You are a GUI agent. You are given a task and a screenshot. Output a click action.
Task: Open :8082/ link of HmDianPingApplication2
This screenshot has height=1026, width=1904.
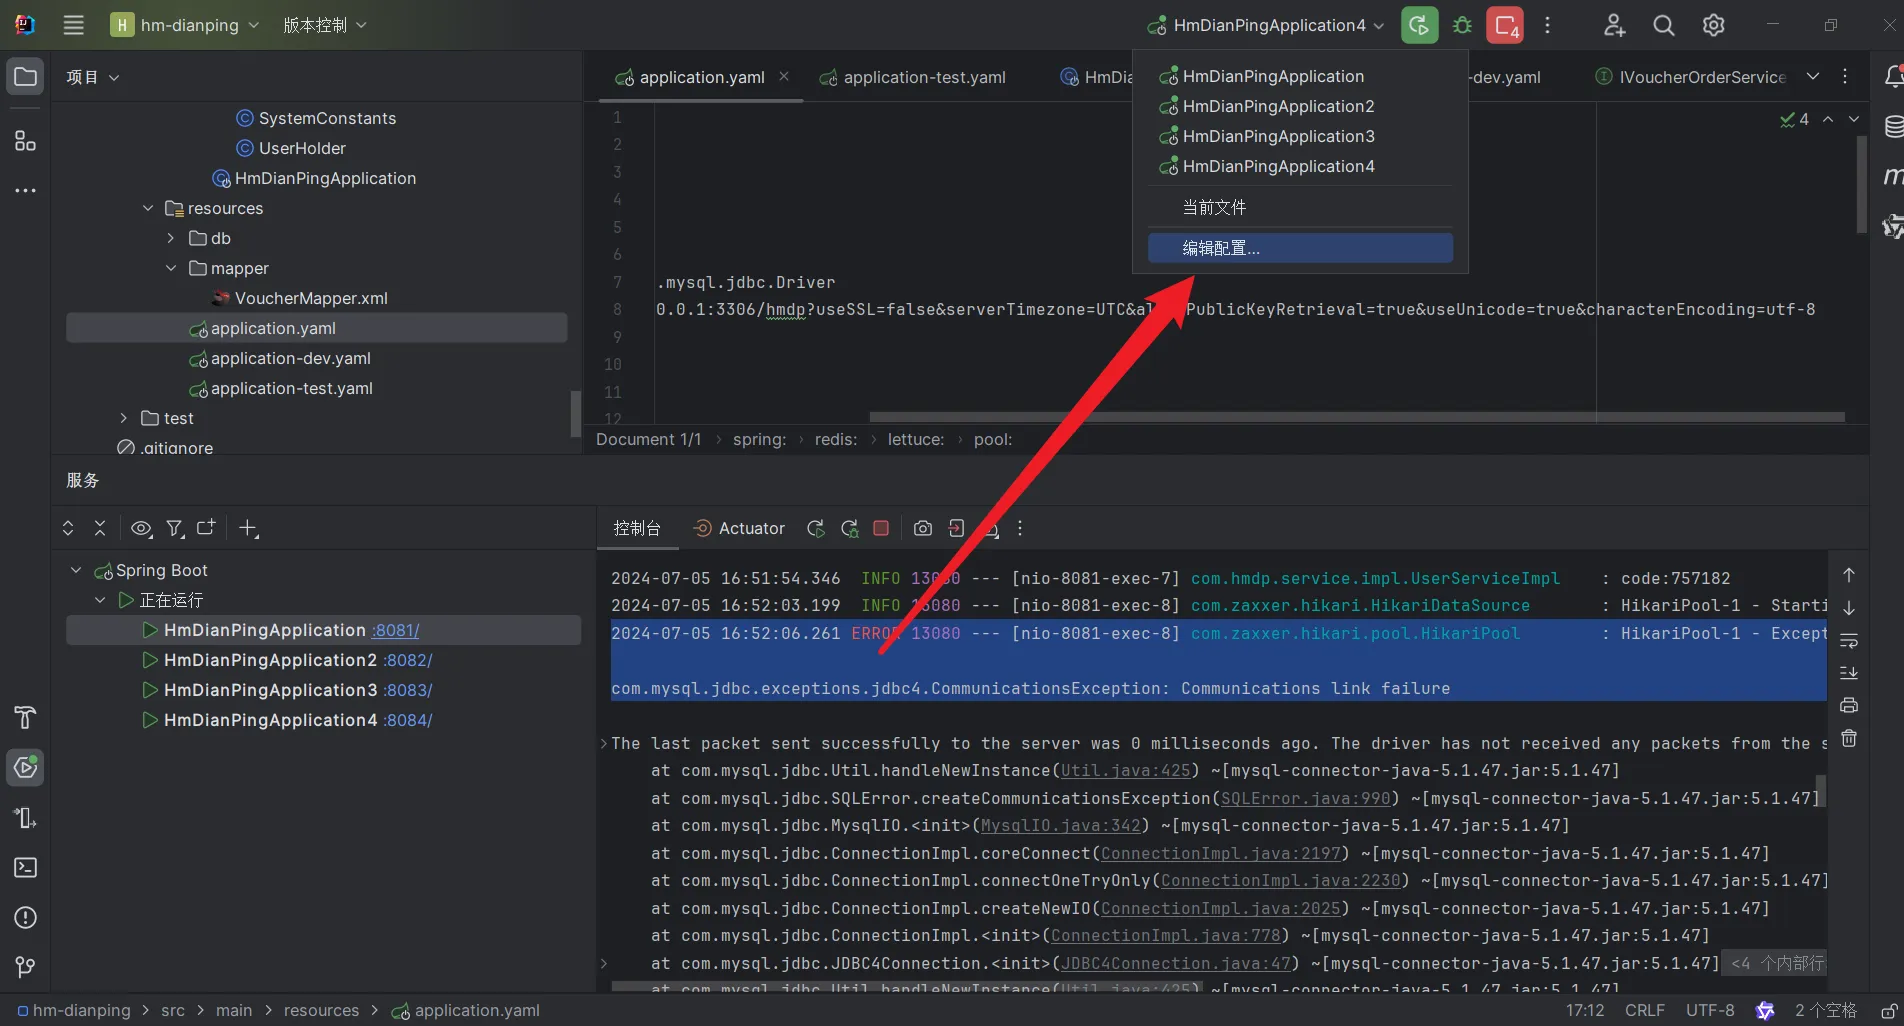coord(407,660)
